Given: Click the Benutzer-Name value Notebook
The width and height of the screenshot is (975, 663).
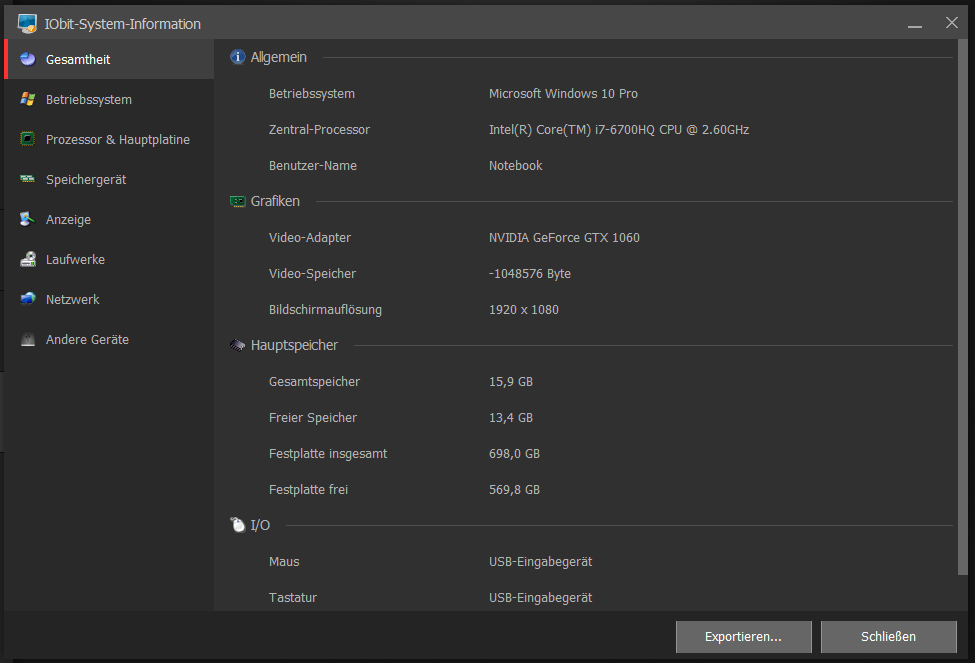Looking at the screenshot, I should click(515, 165).
